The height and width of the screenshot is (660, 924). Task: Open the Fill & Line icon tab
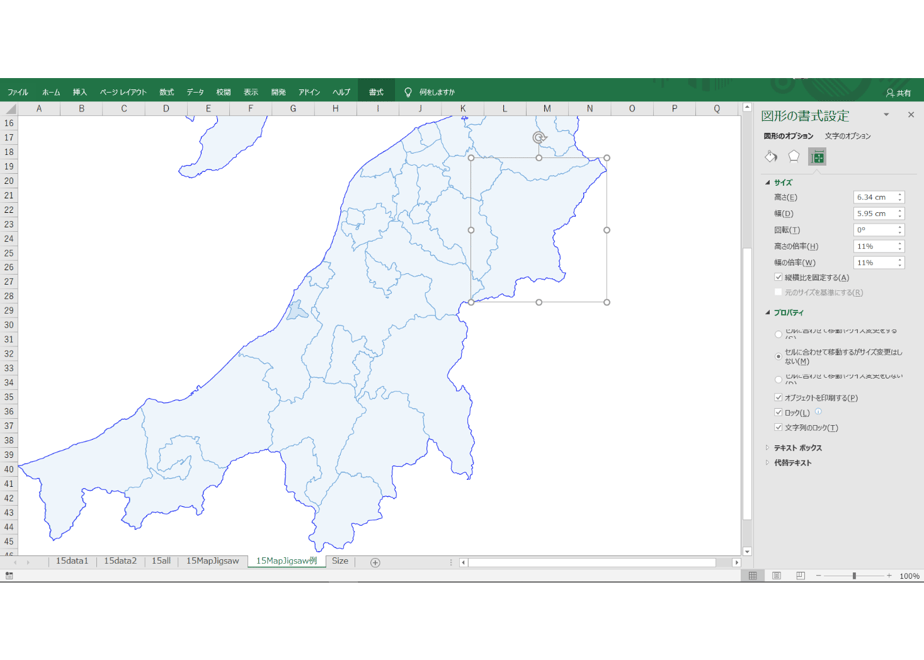[771, 157]
